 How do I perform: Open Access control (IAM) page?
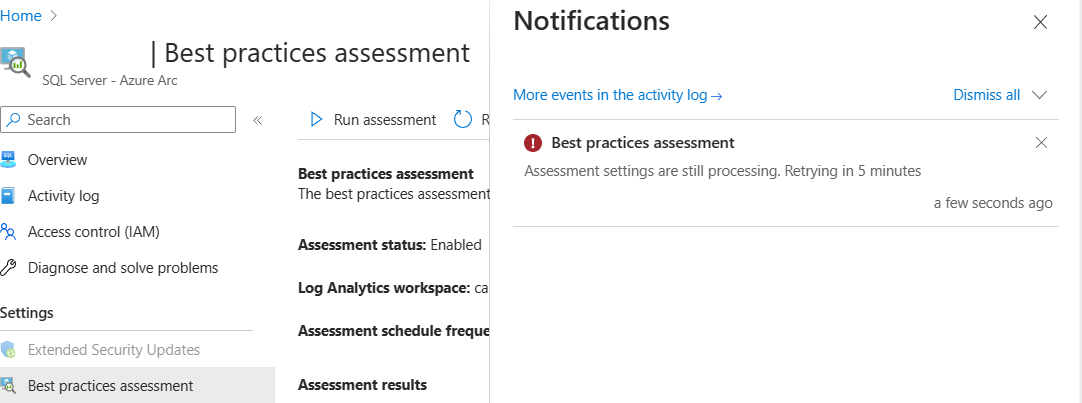click(x=93, y=232)
